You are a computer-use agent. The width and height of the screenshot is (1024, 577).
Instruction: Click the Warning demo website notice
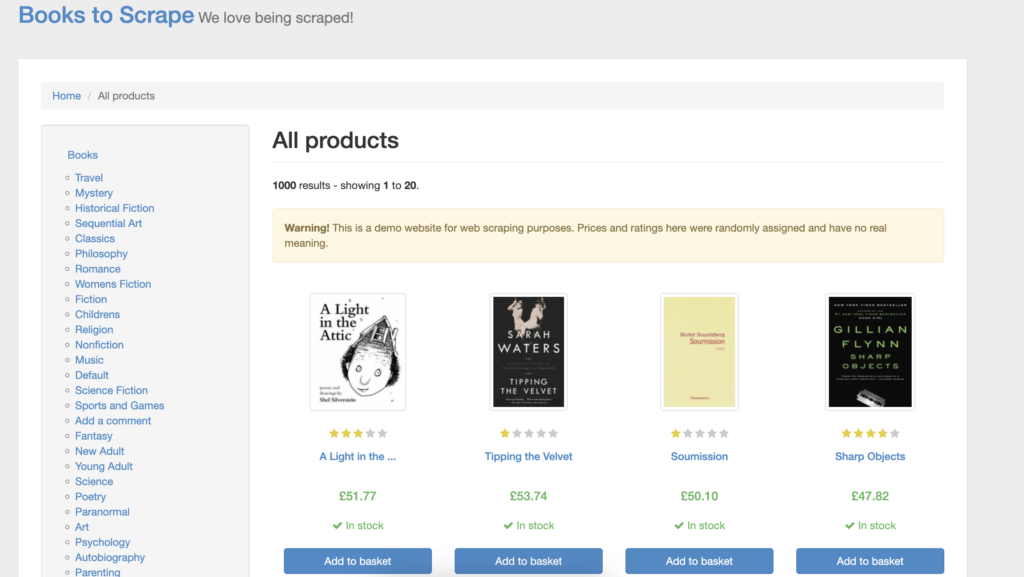[x=608, y=236]
